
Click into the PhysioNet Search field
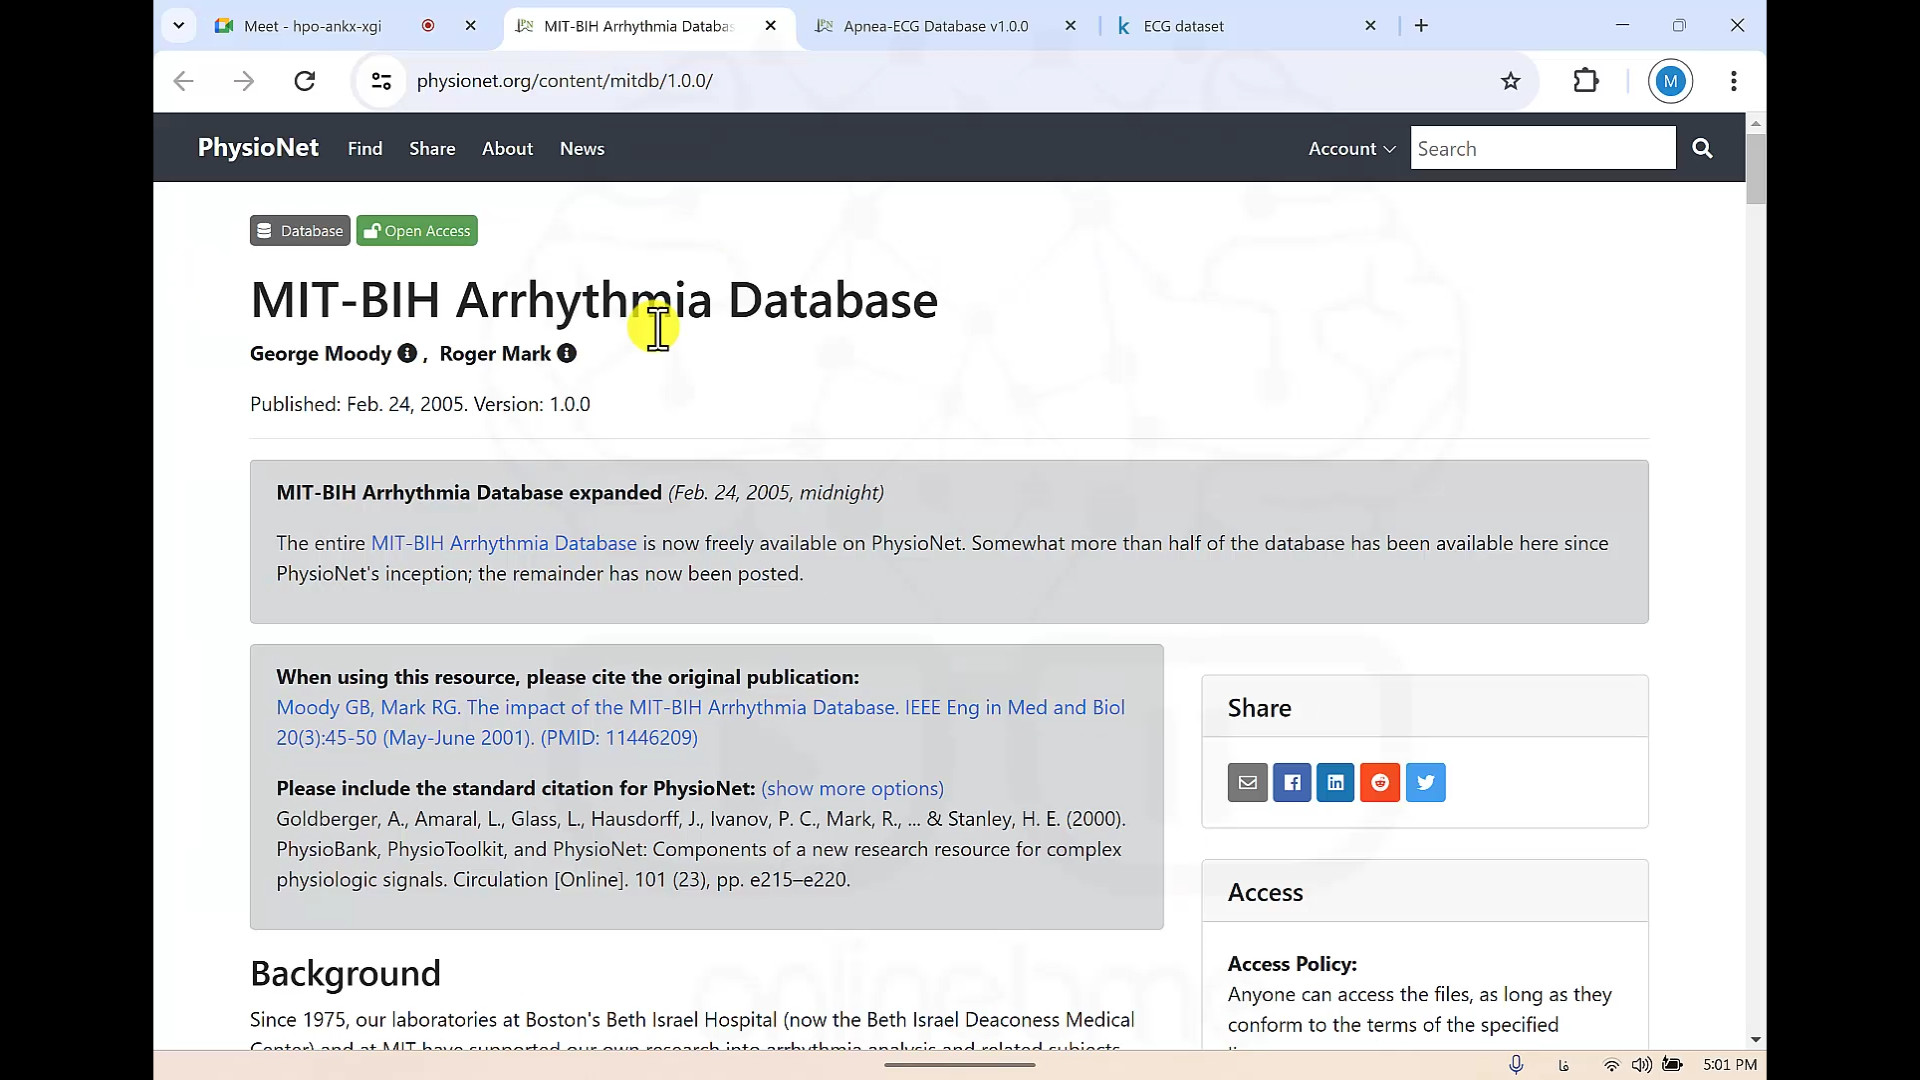1543,148
